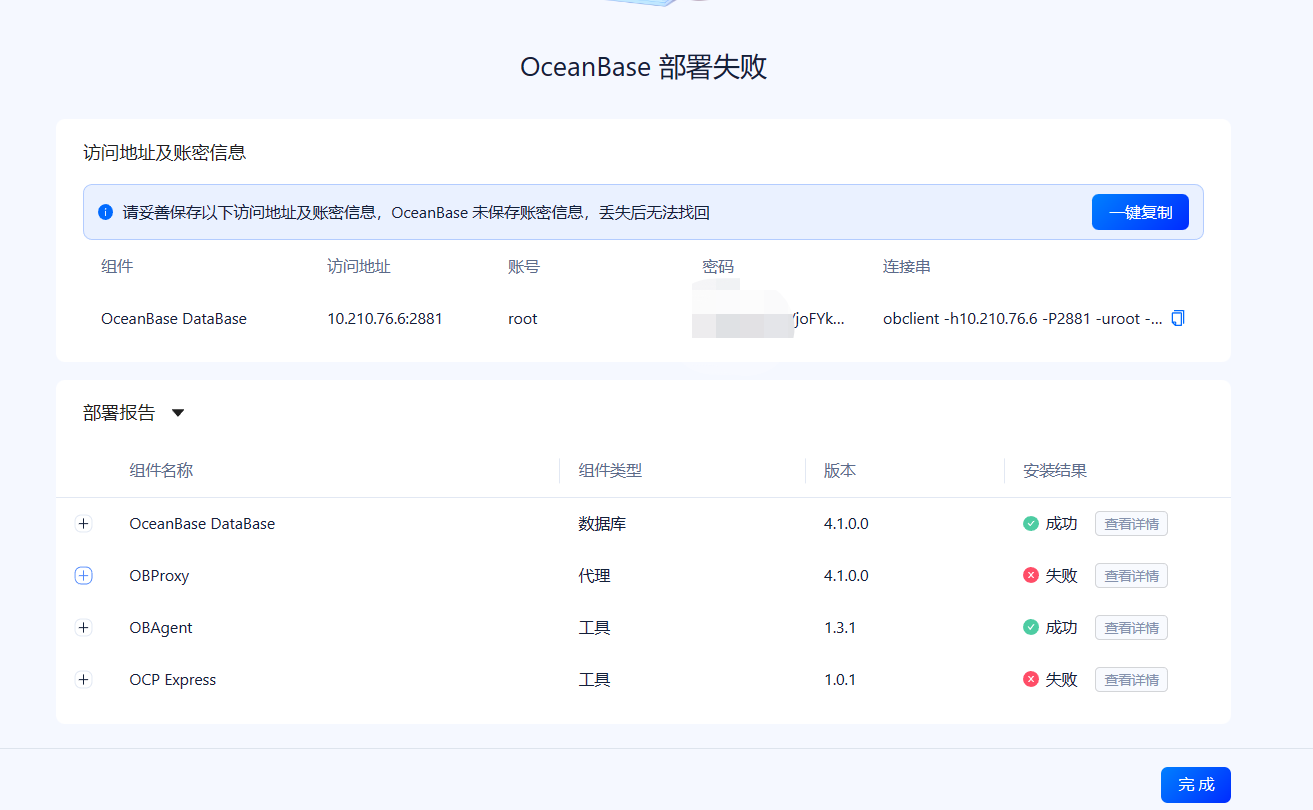Click the 失败 status text for OBProxy

click(1062, 576)
